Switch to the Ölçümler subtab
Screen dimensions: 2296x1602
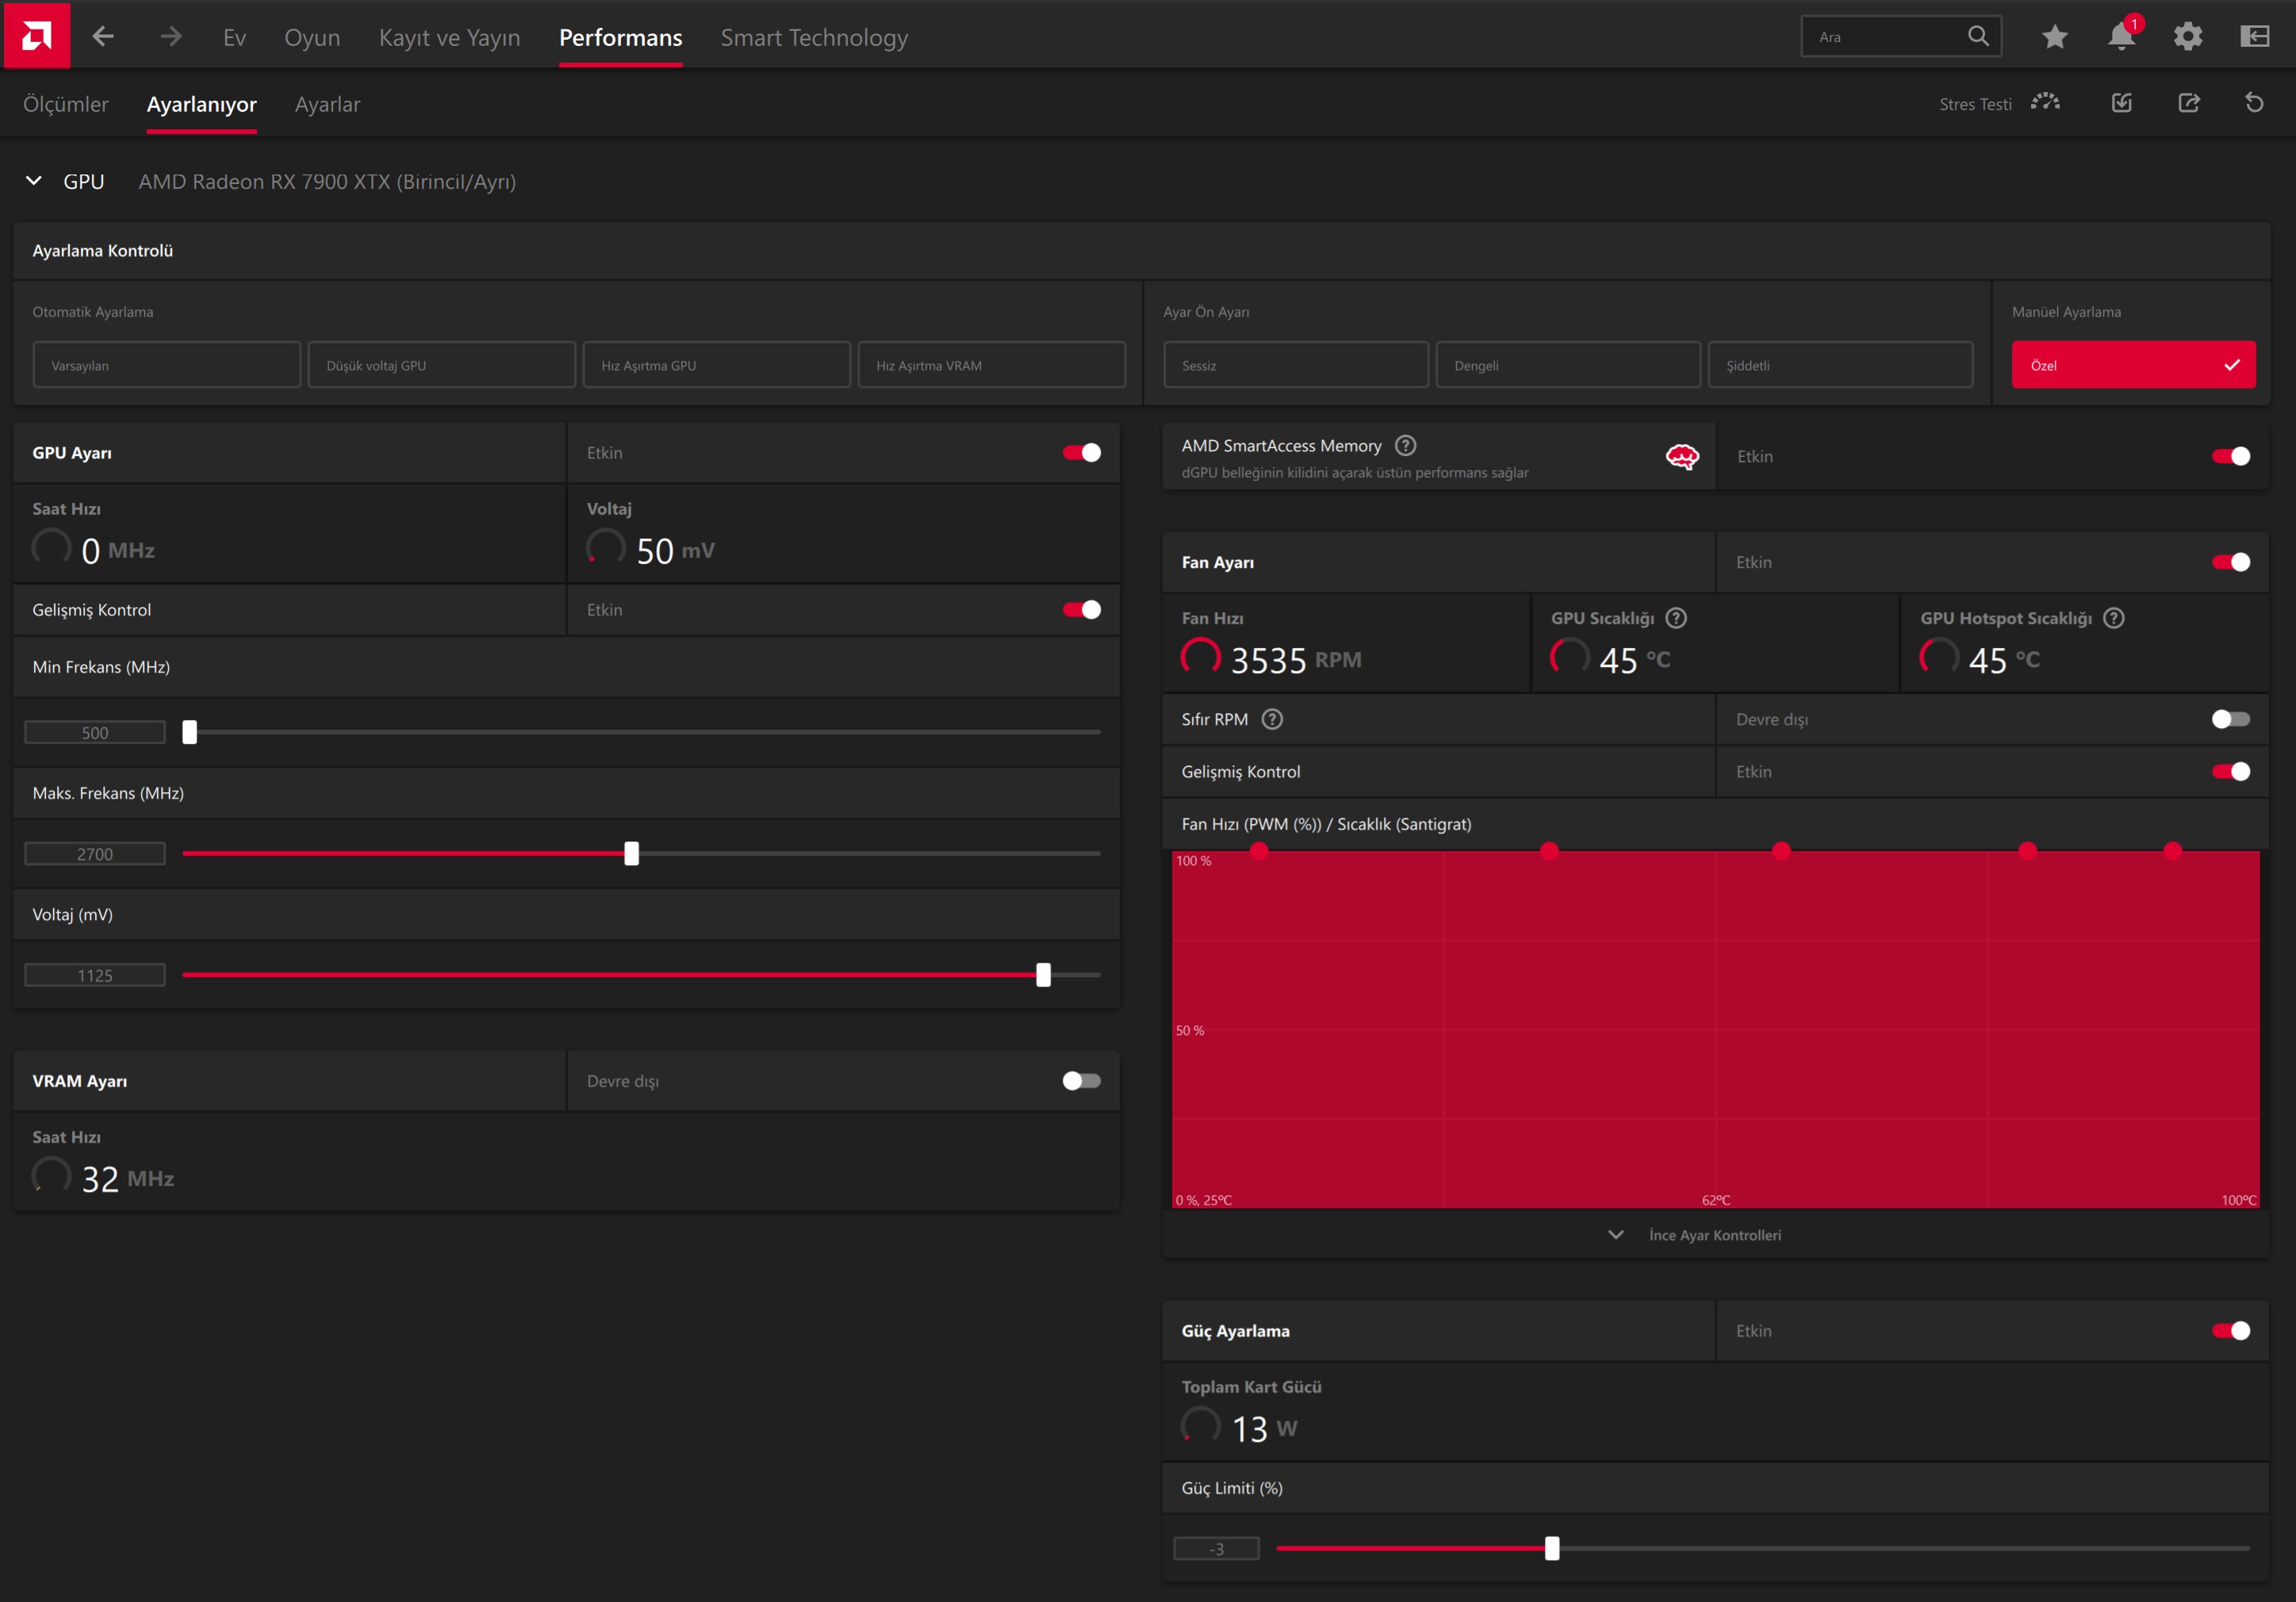pos(66,104)
